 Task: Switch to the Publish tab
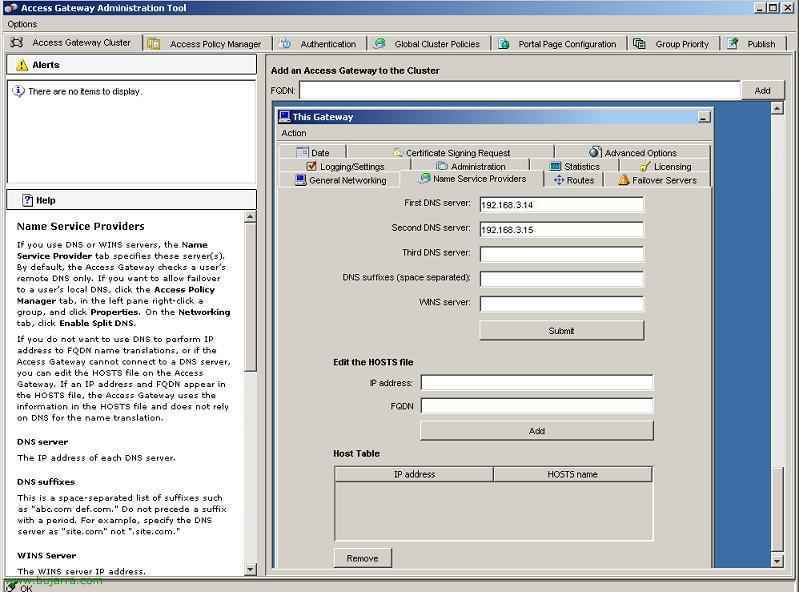coord(754,44)
